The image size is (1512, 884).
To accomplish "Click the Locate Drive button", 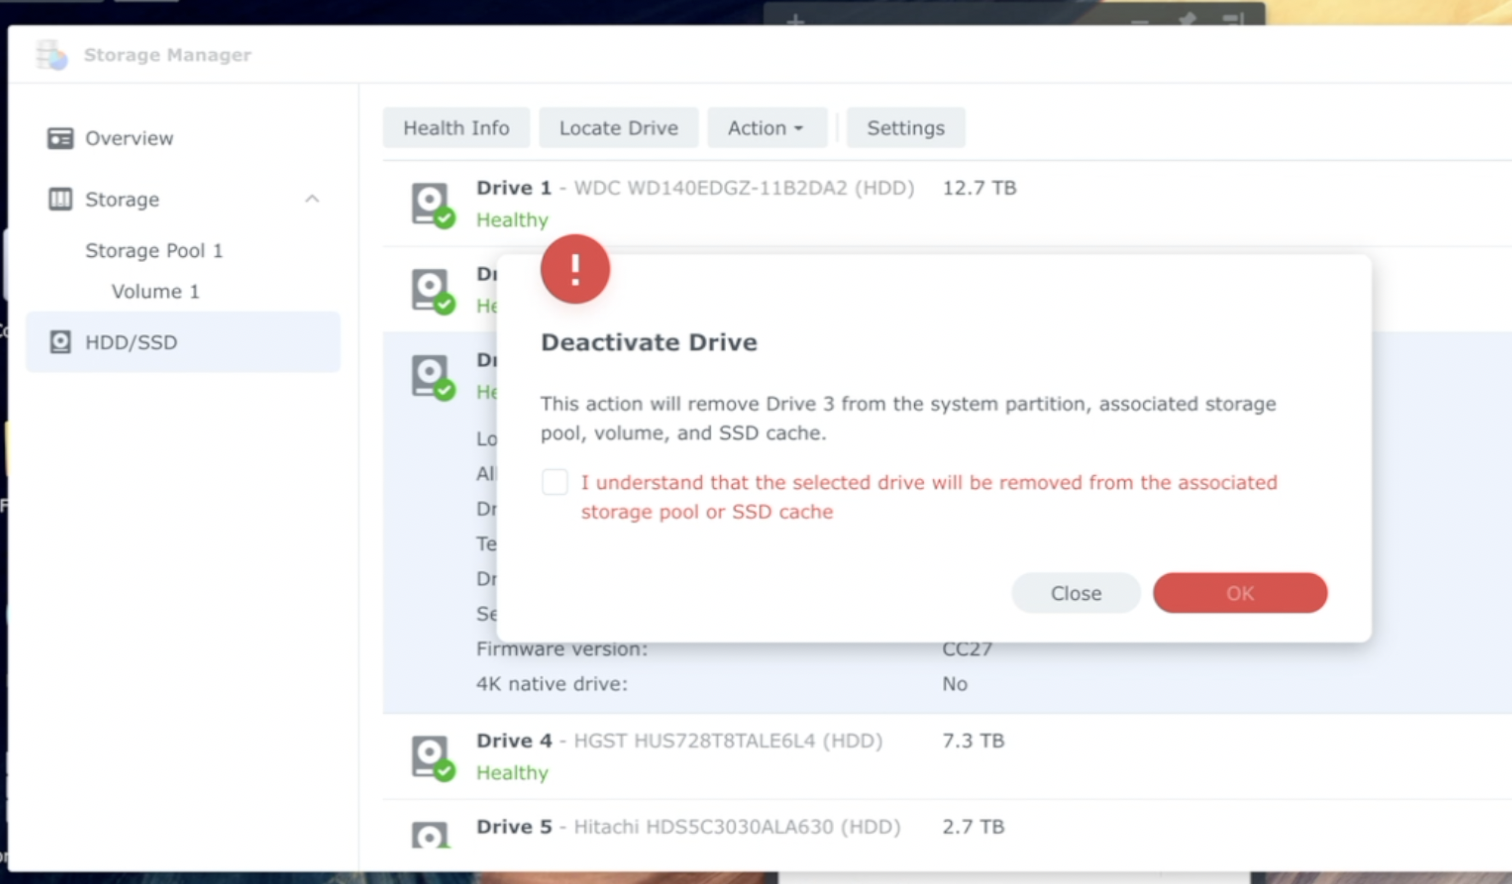I will (618, 128).
